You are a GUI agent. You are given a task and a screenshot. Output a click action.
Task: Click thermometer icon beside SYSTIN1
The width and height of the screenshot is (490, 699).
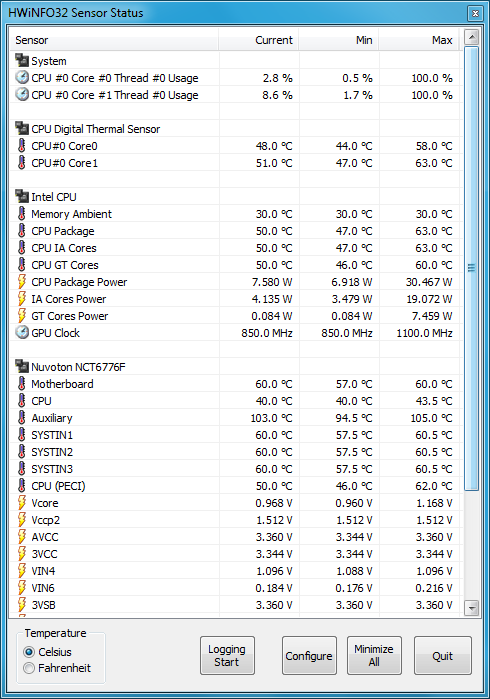click(21, 434)
